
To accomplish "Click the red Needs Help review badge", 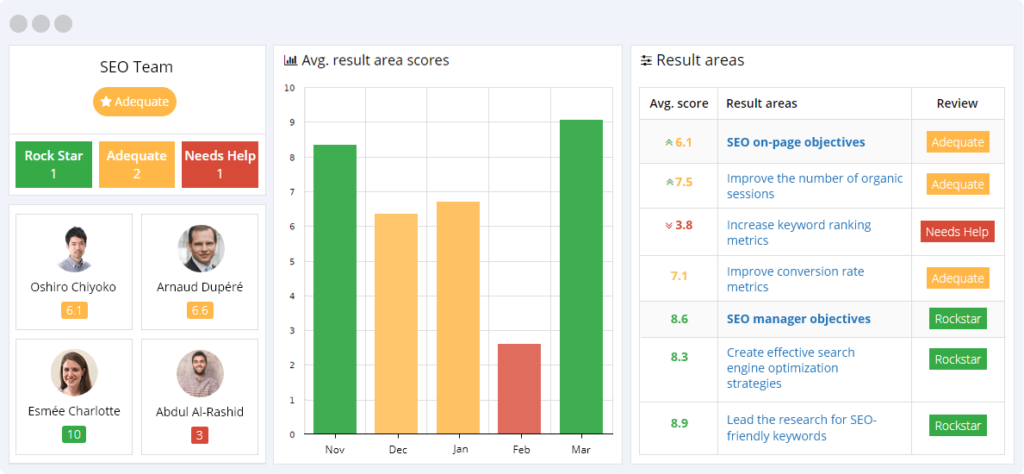I will 957,232.
